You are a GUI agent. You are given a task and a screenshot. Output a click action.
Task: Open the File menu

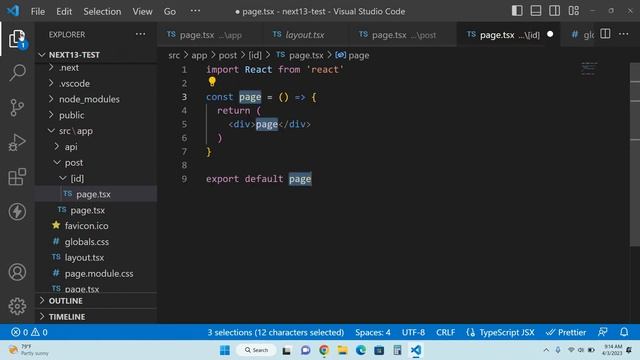pyautogui.click(x=38, y=11)
